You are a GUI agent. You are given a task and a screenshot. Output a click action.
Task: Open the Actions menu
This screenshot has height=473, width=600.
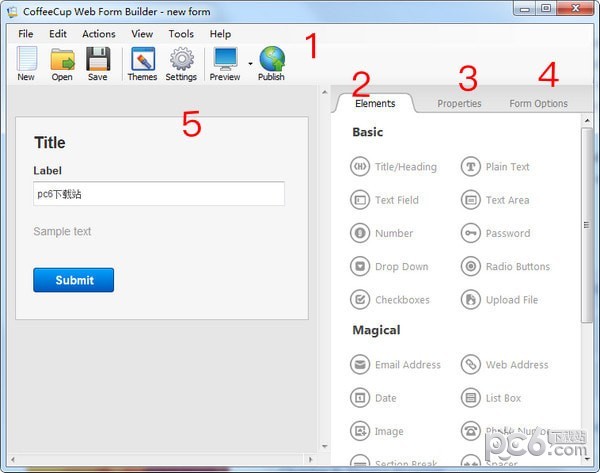tap(99, 34)
